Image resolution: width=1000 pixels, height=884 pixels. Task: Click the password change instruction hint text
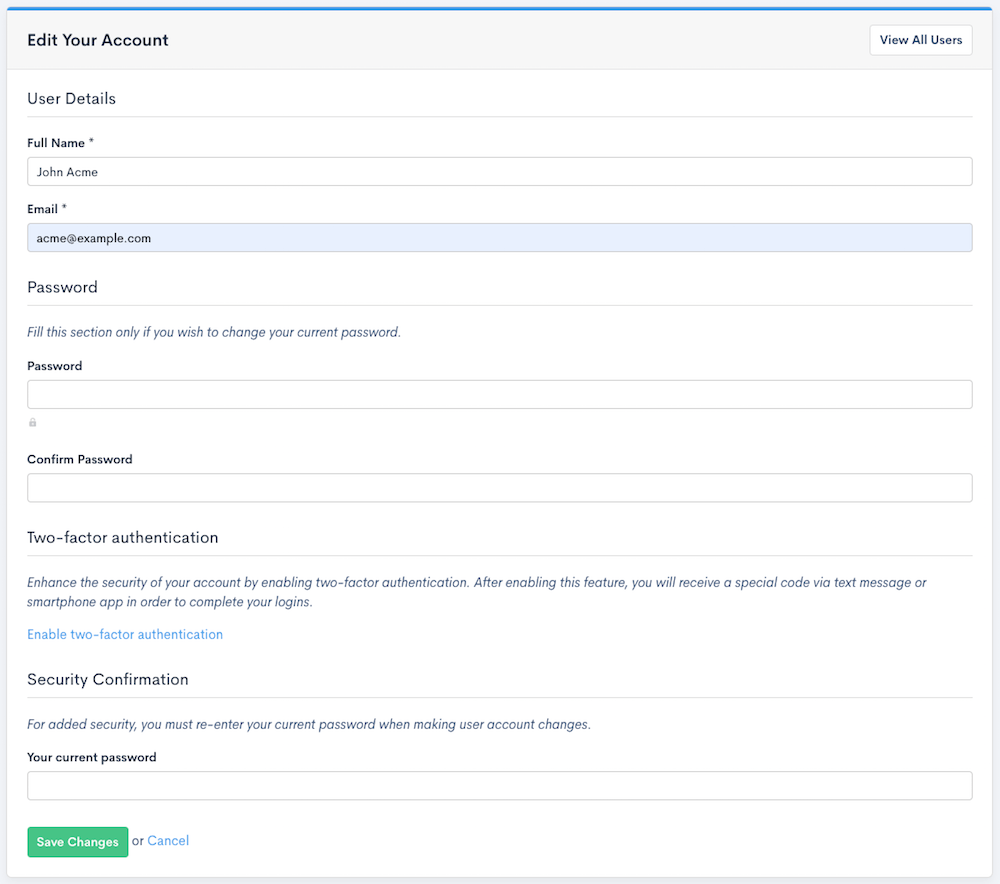[214, 332]
